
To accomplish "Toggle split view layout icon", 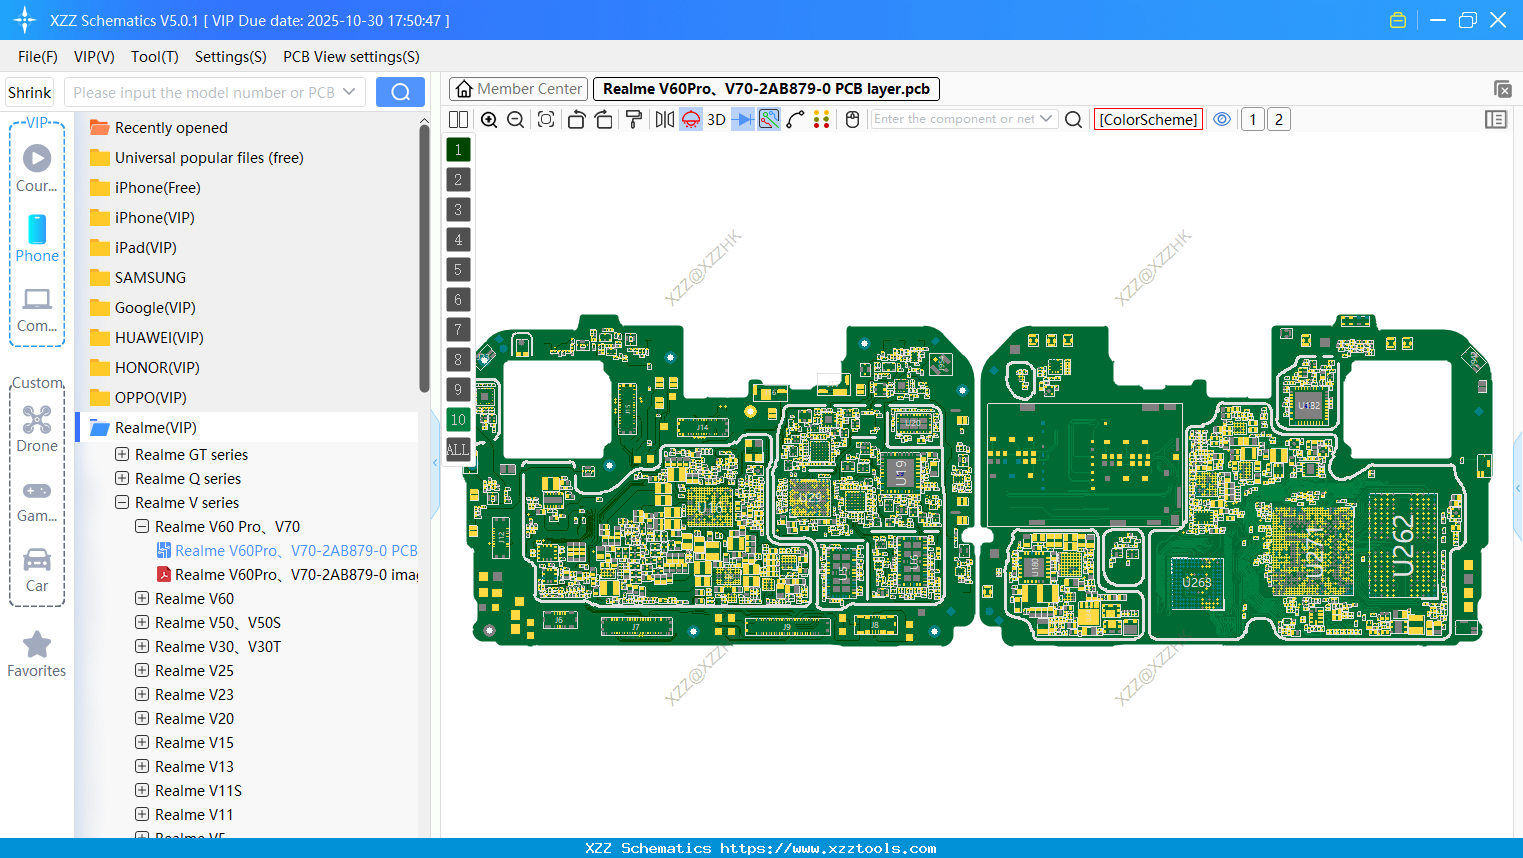I will 458,119.
